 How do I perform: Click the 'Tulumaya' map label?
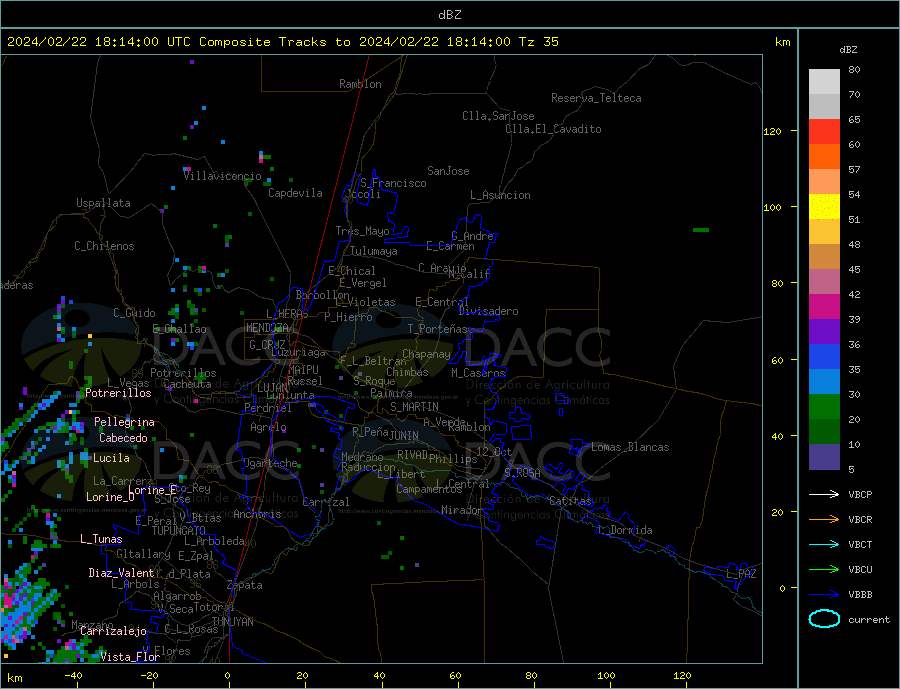tap(374, 251)
